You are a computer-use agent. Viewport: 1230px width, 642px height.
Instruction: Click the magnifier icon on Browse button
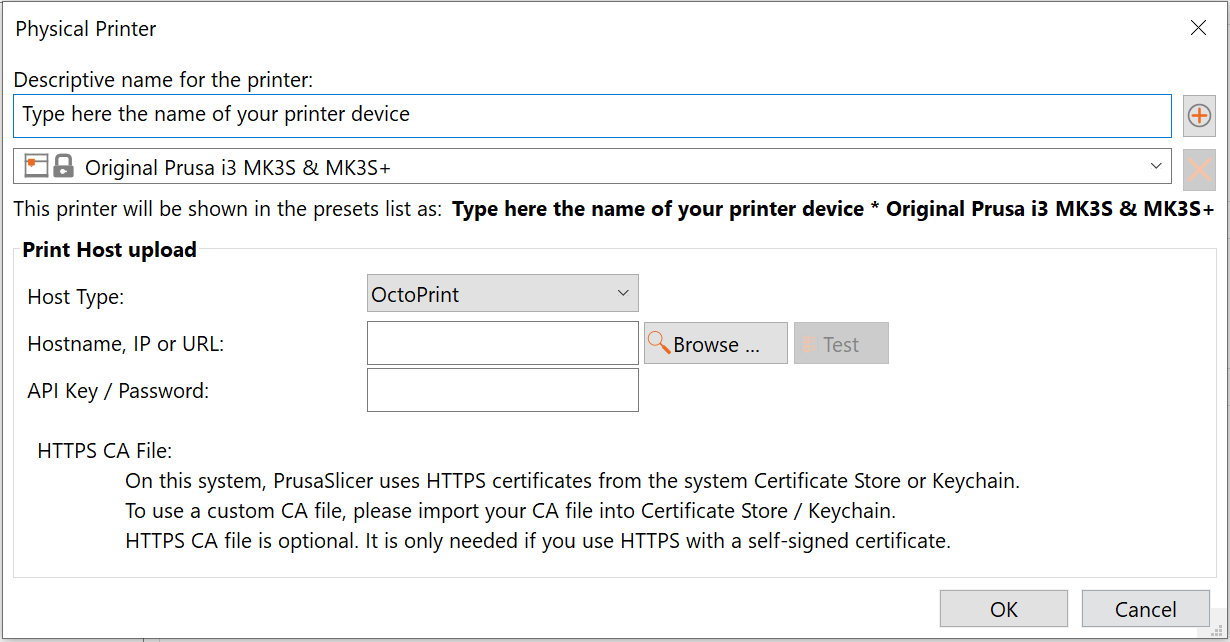click(x=659, y=344)
